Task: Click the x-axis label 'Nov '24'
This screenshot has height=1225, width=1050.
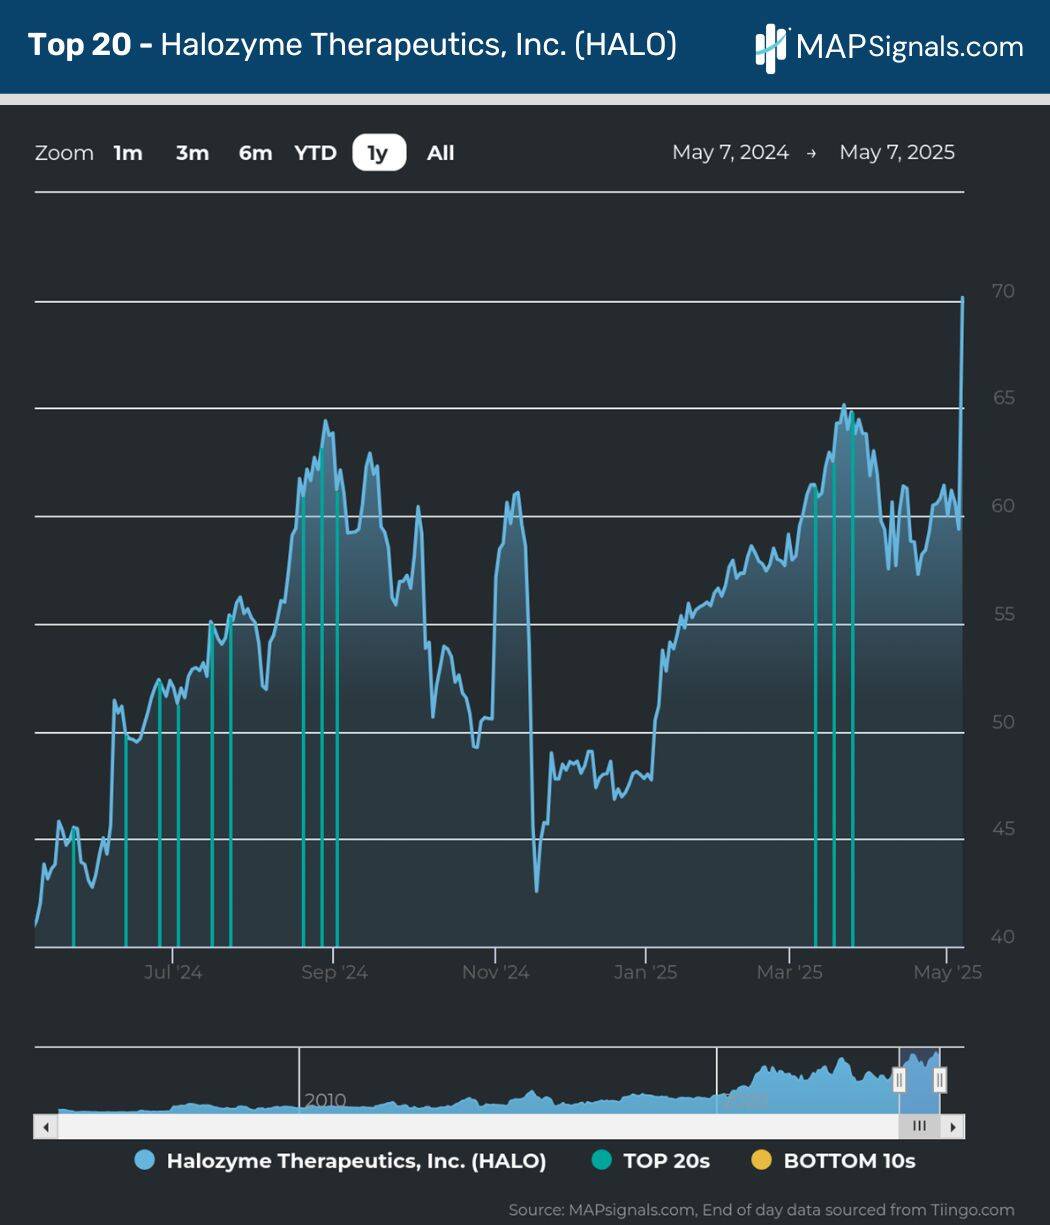Action: [495, 972]
